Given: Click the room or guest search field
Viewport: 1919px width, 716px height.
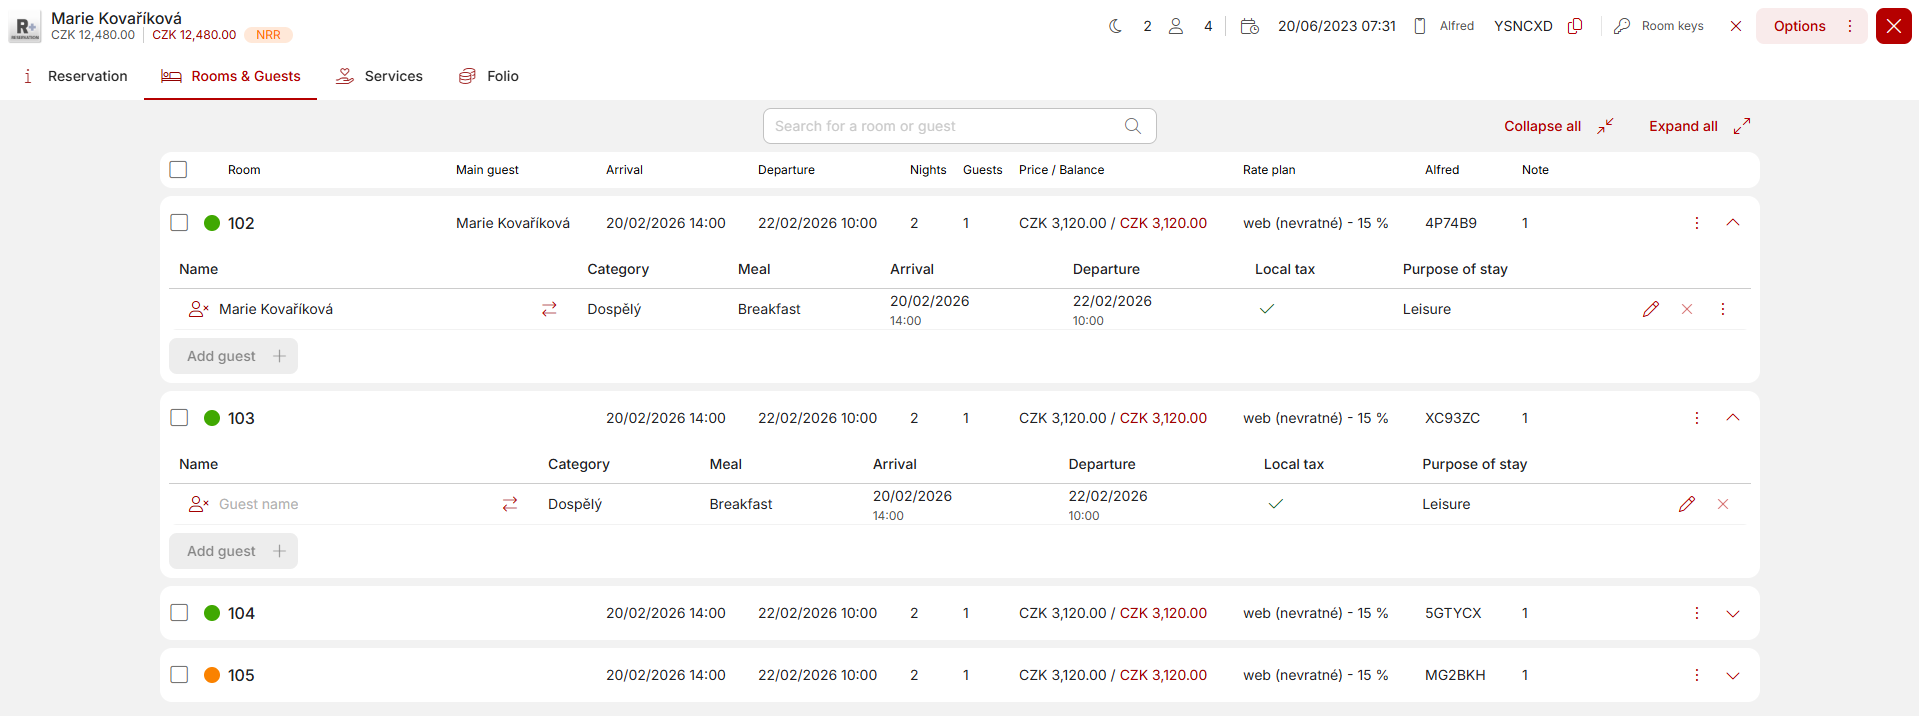Looking at the screenshot, I should coord(940,126).
